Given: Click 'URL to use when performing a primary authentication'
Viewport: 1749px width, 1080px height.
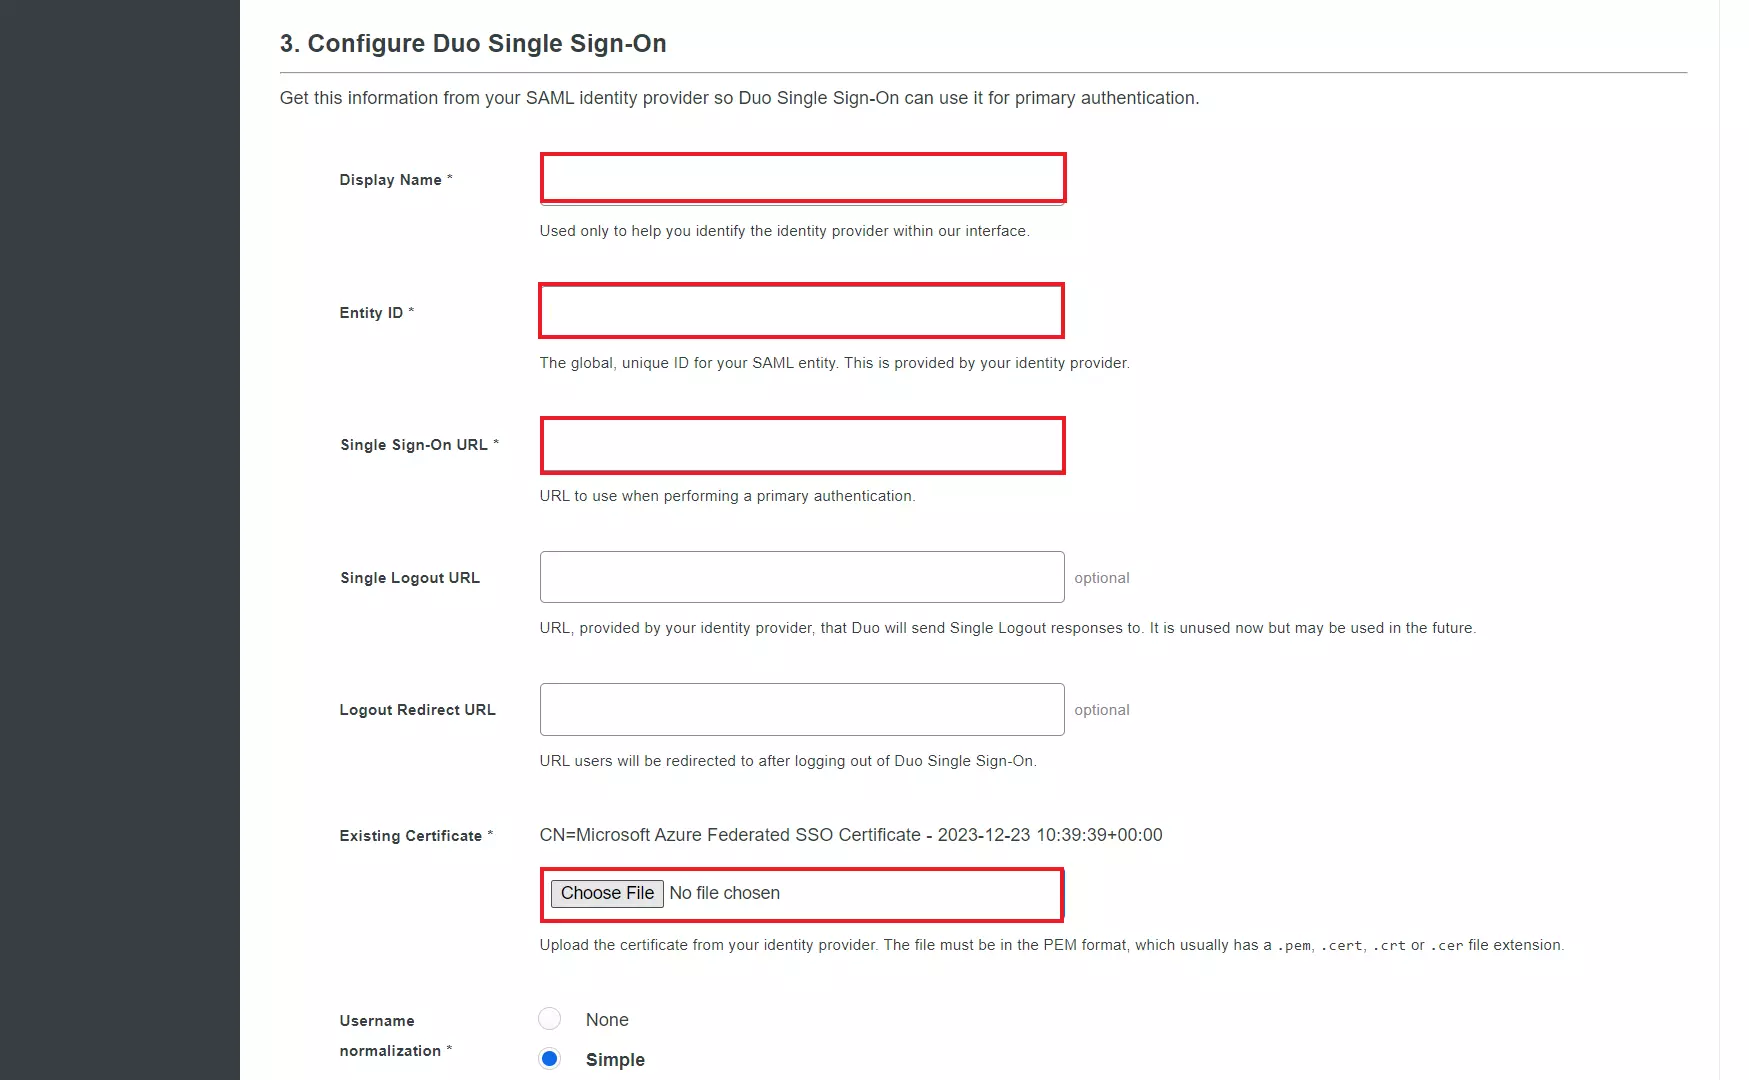Looking at the screenshot, I should (x=727, y=496).
